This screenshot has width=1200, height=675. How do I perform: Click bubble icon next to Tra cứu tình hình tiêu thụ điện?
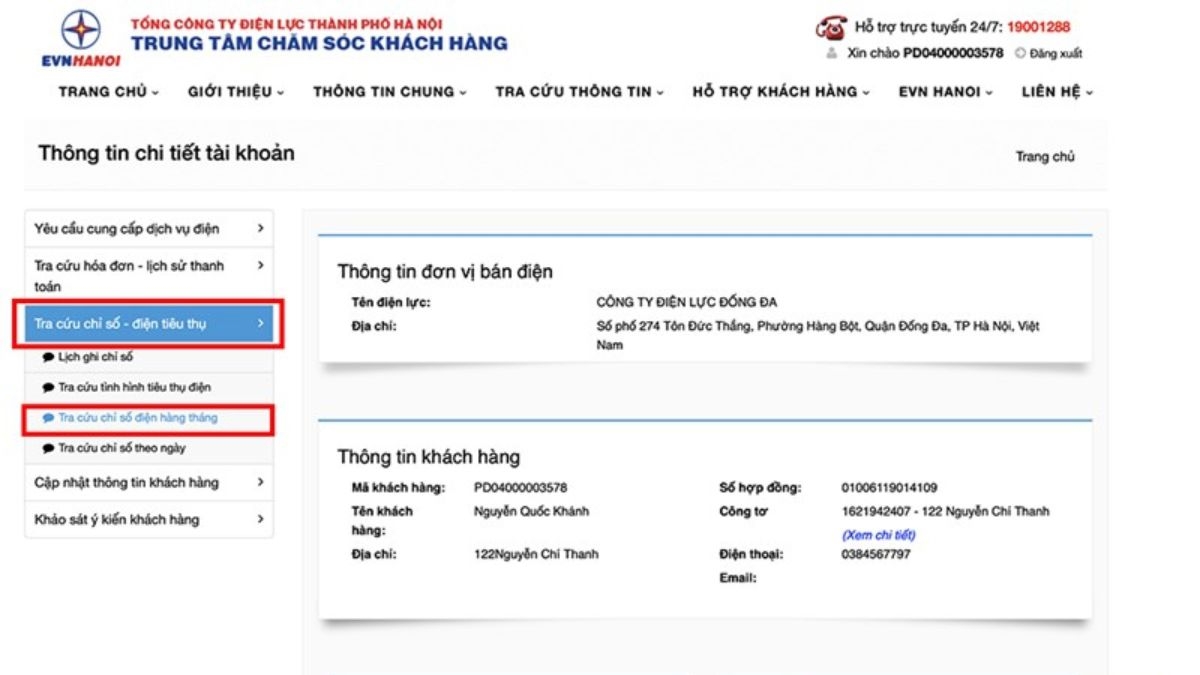(48, 387)
